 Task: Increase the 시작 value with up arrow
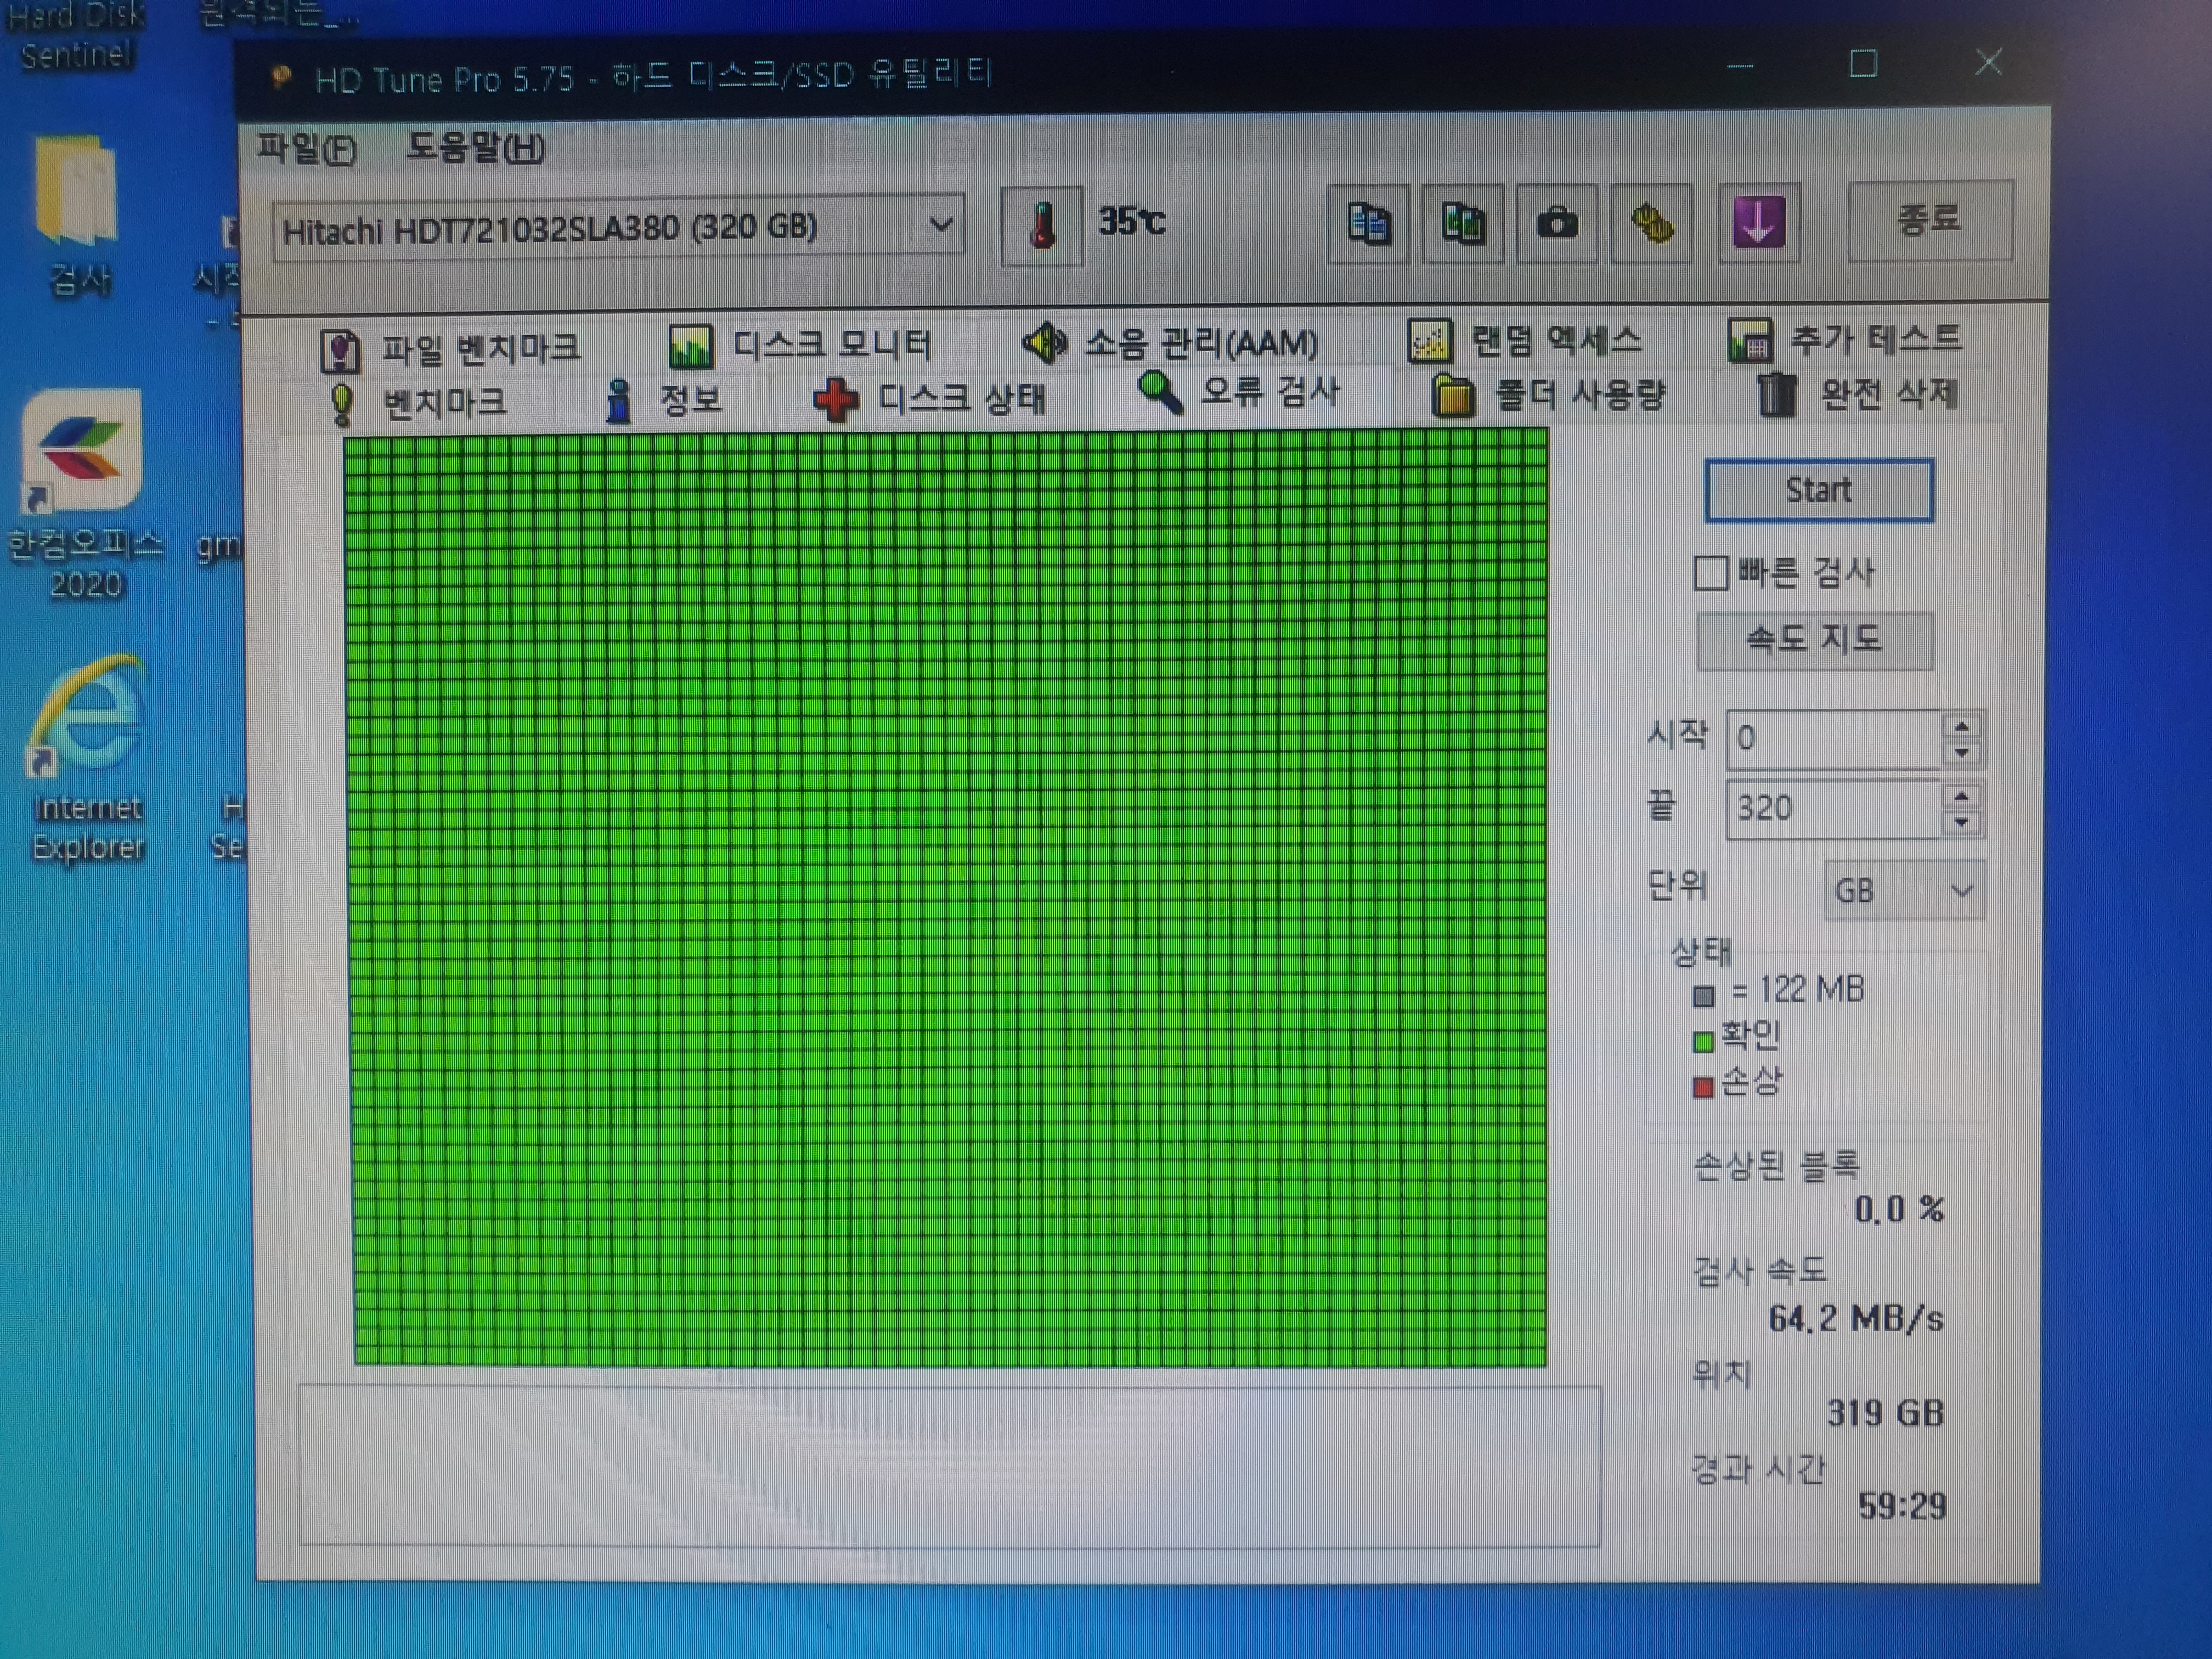[x=1962, y=726]
